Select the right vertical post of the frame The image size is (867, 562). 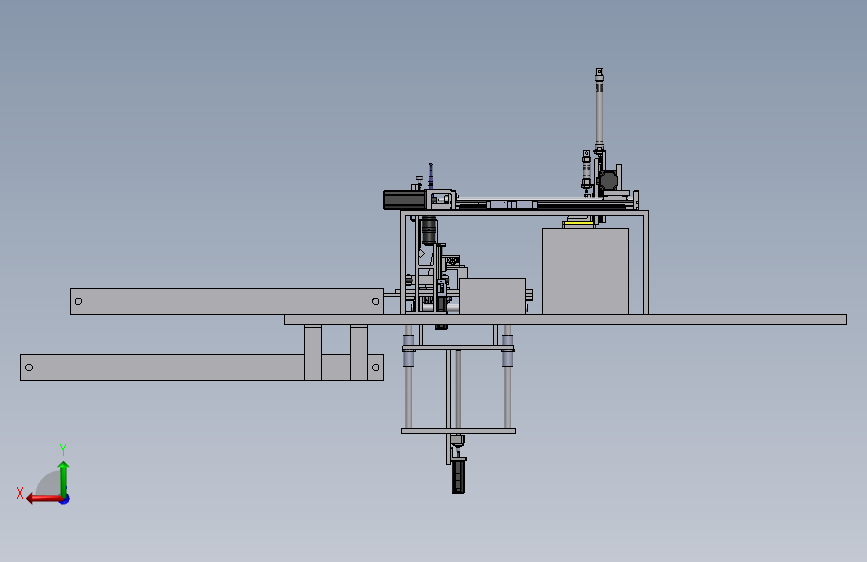[646, 263]
